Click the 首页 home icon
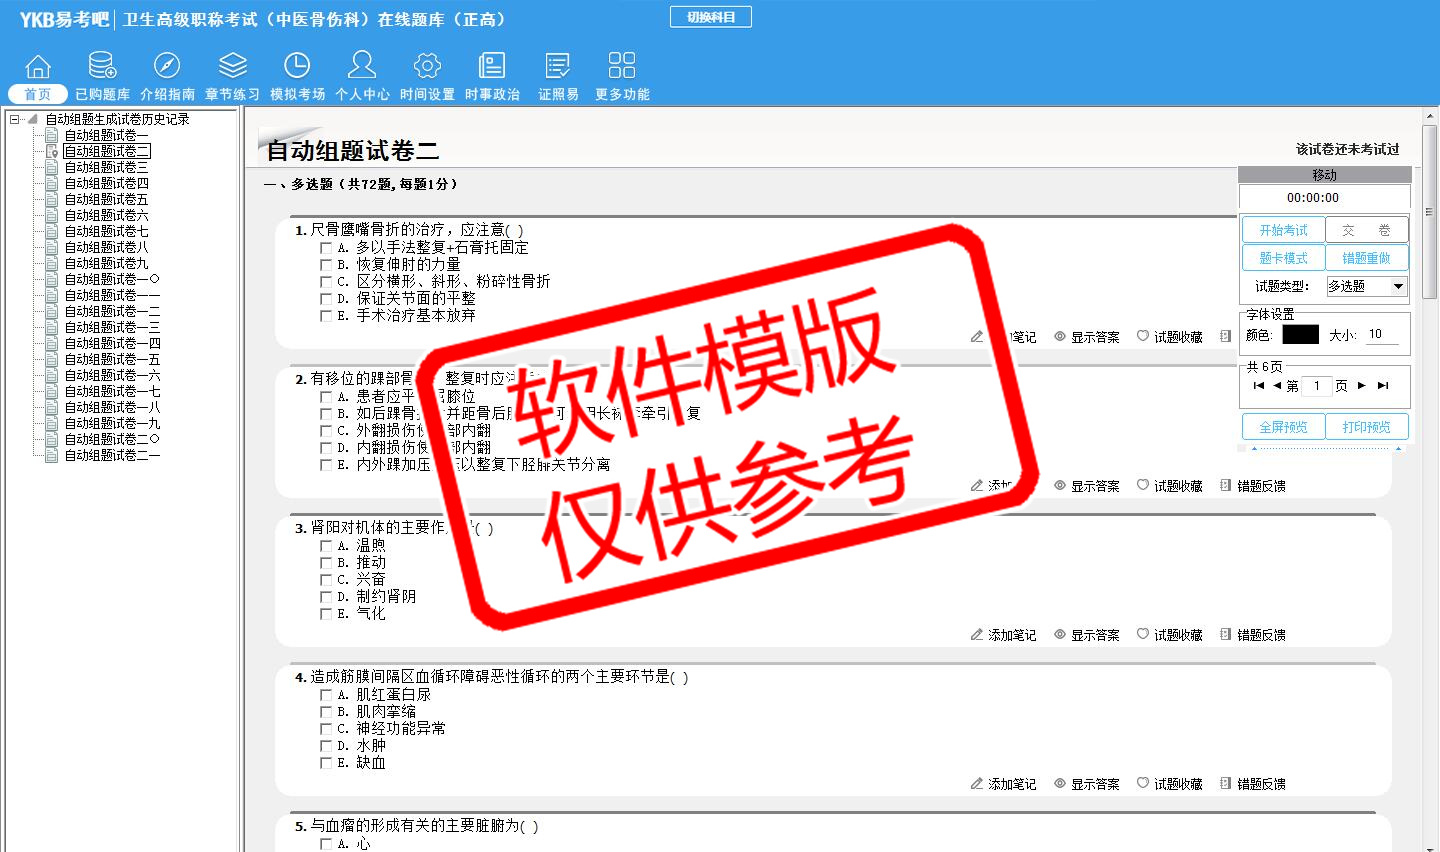 click(x=38, y=67)
